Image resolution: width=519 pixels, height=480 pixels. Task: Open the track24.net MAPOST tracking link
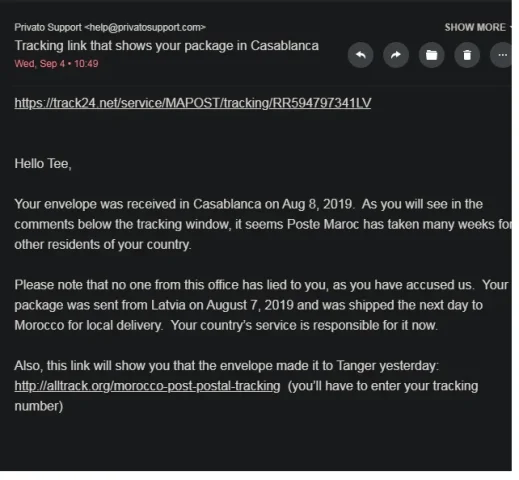click(193, 103)
